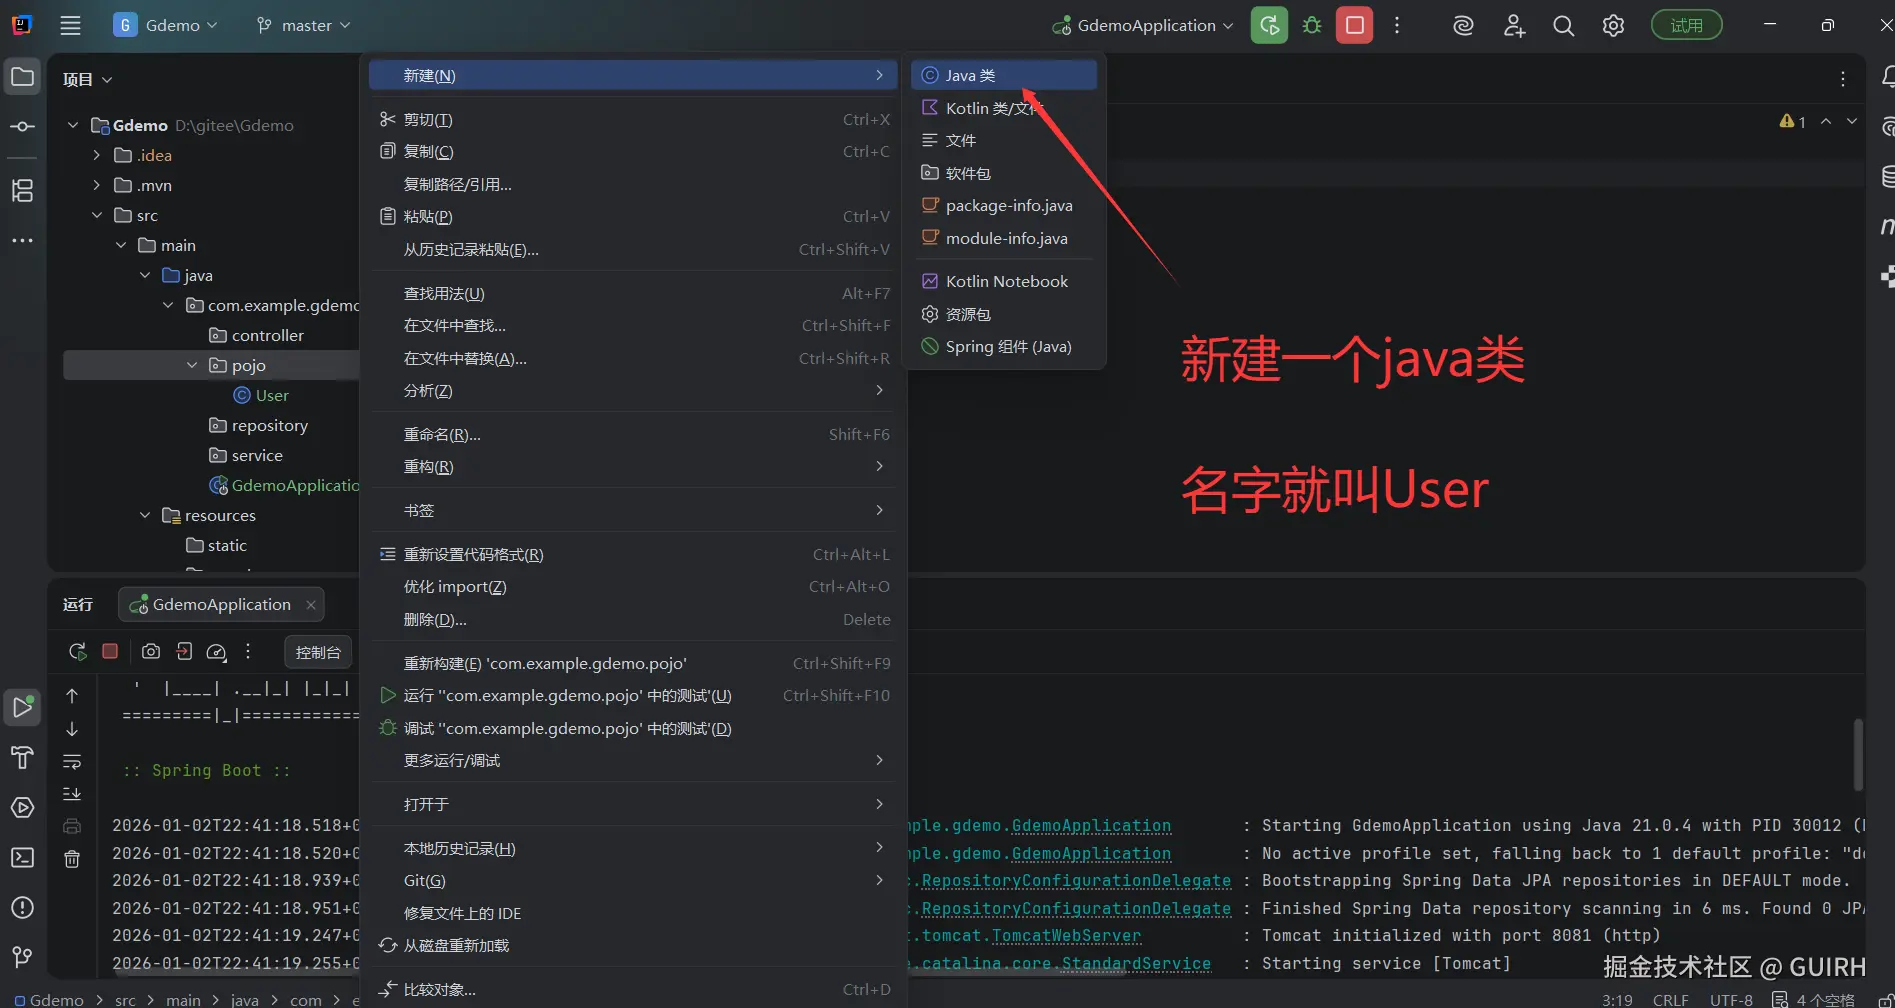Open the AI assistant swirl icon
Image resolution: width=1895 pixels, height=1008 pixels.
click(1463, 26)
